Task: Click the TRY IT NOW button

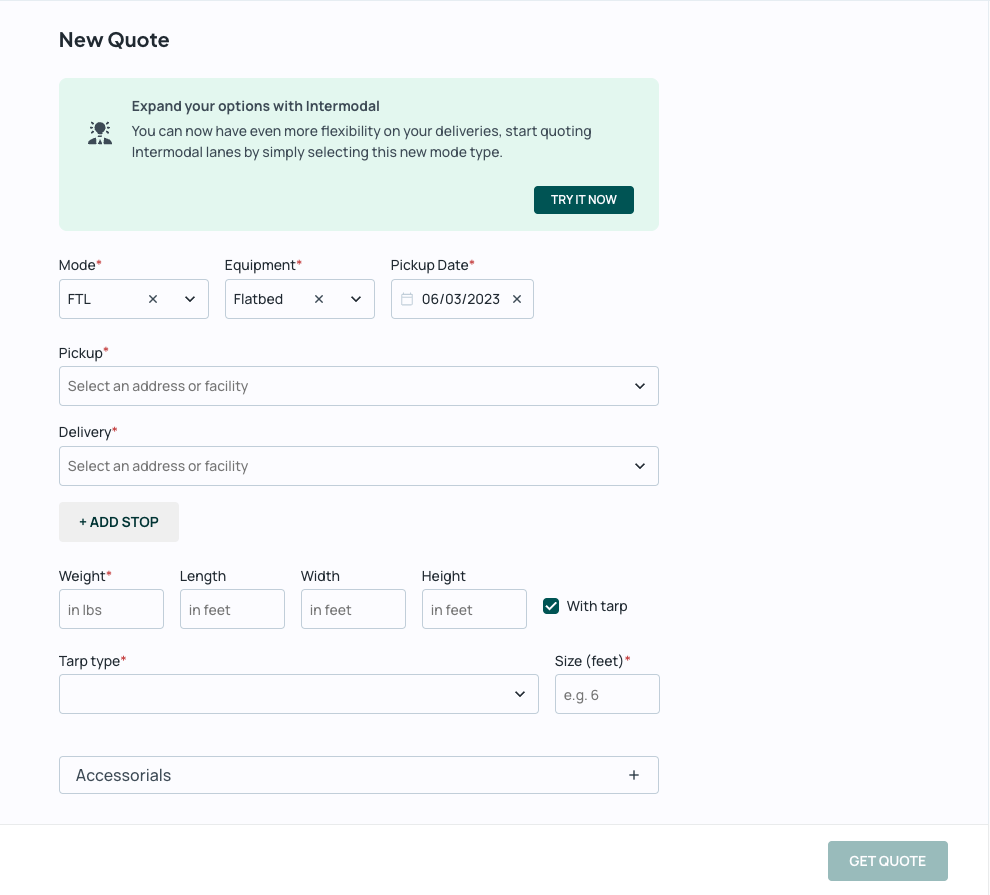Action: click(584, 200)
